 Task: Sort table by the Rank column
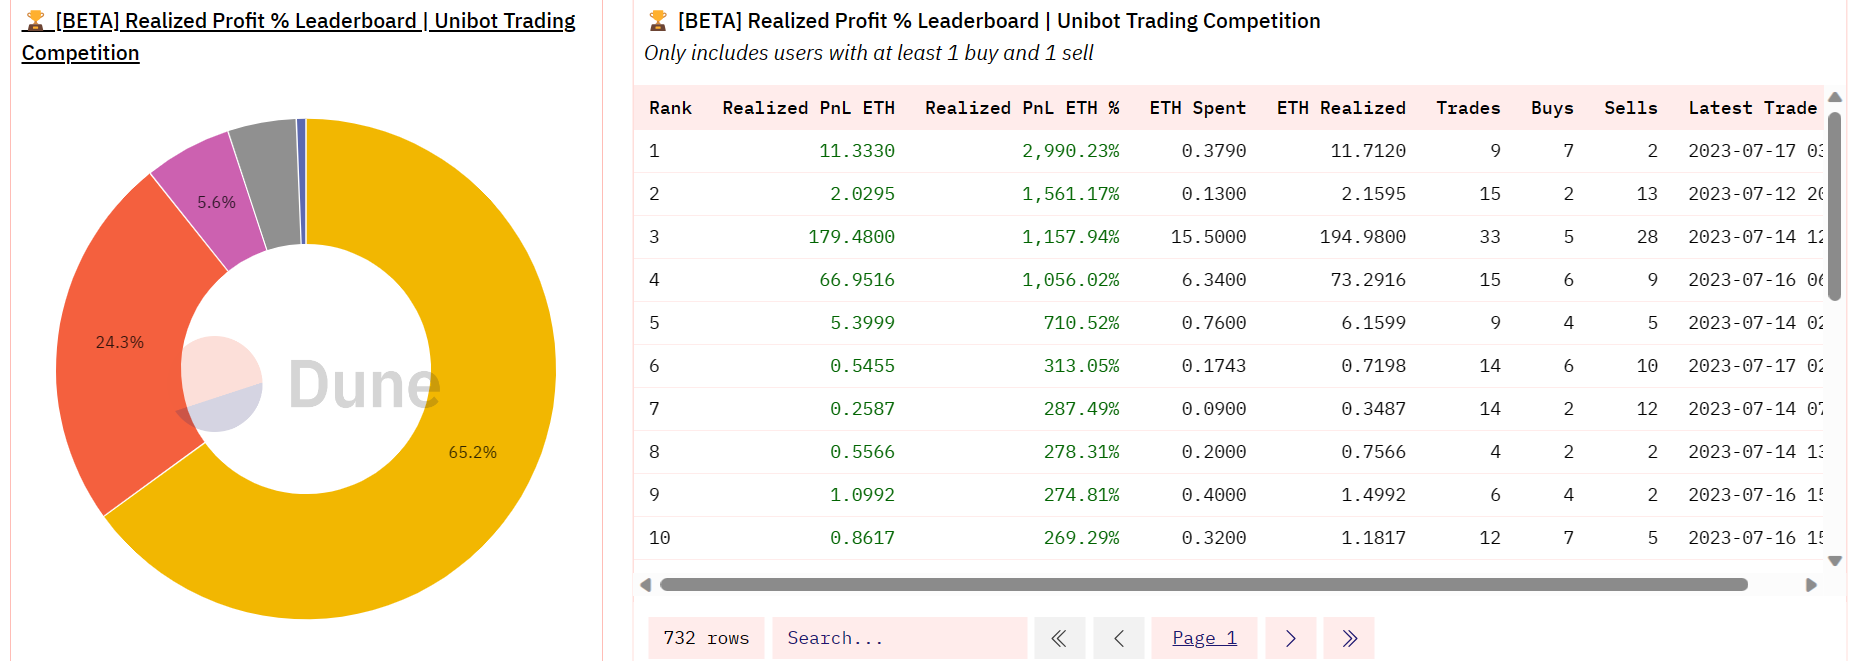(x=670, y=108)
